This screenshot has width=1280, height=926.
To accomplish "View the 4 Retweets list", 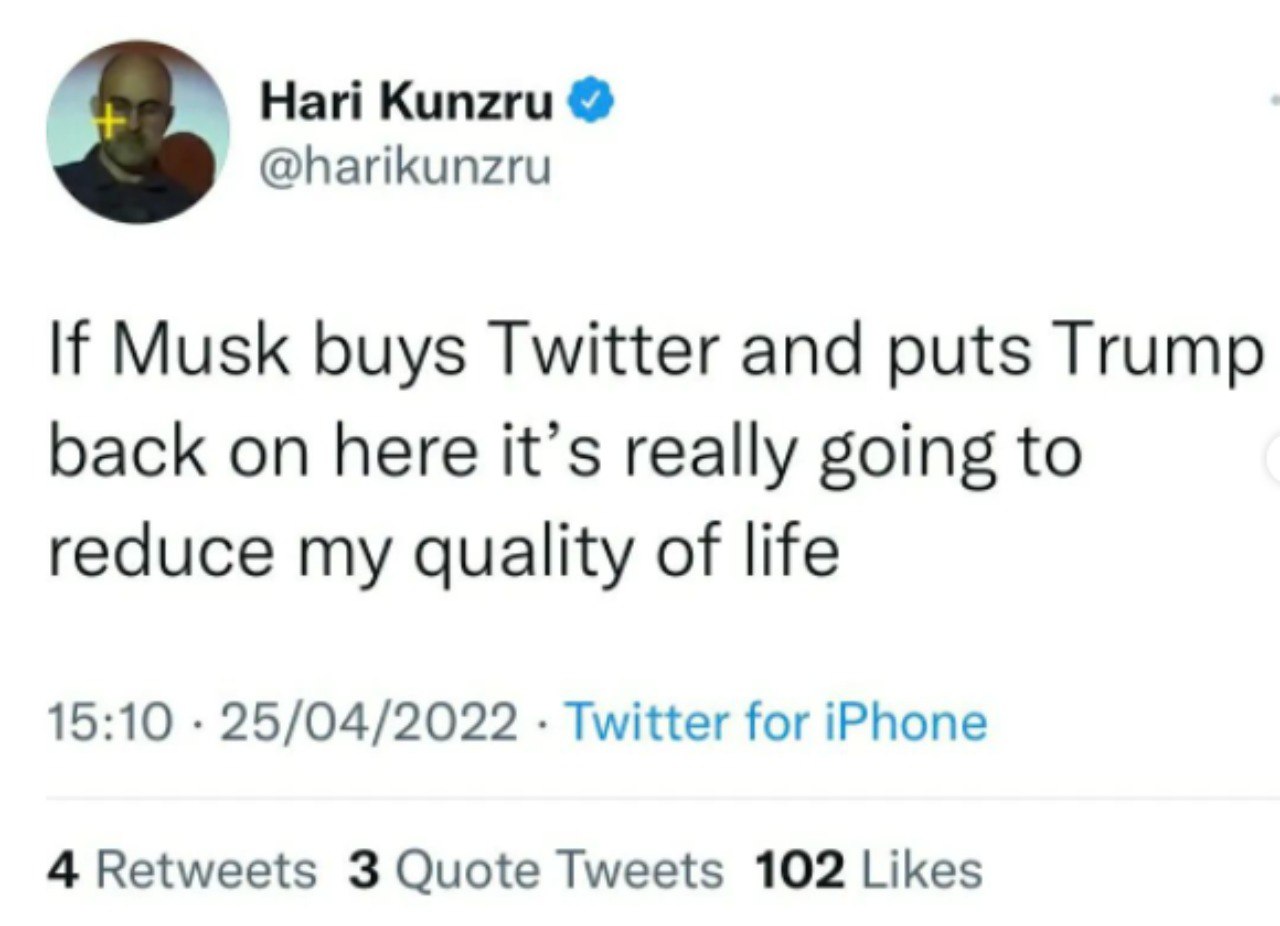I will click(181, 870).
